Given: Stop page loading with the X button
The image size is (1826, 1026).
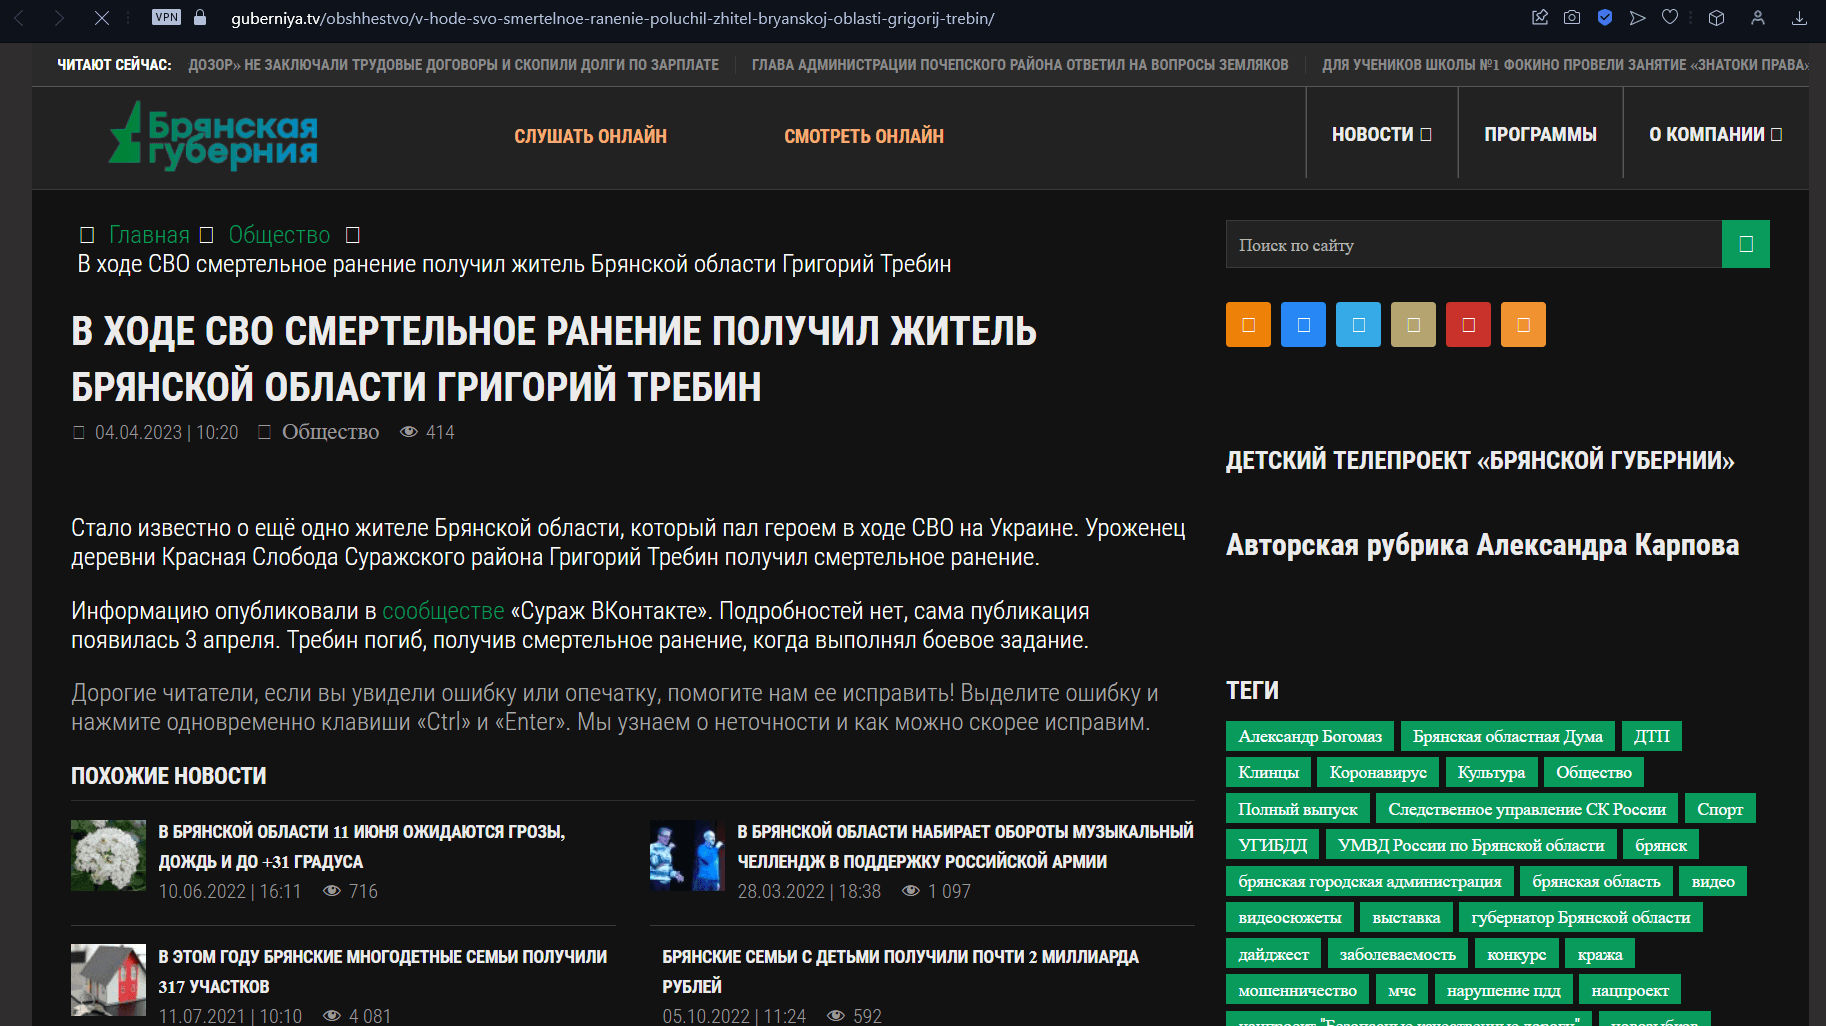Looking at the screenshot, I should [x=102, y=18].
